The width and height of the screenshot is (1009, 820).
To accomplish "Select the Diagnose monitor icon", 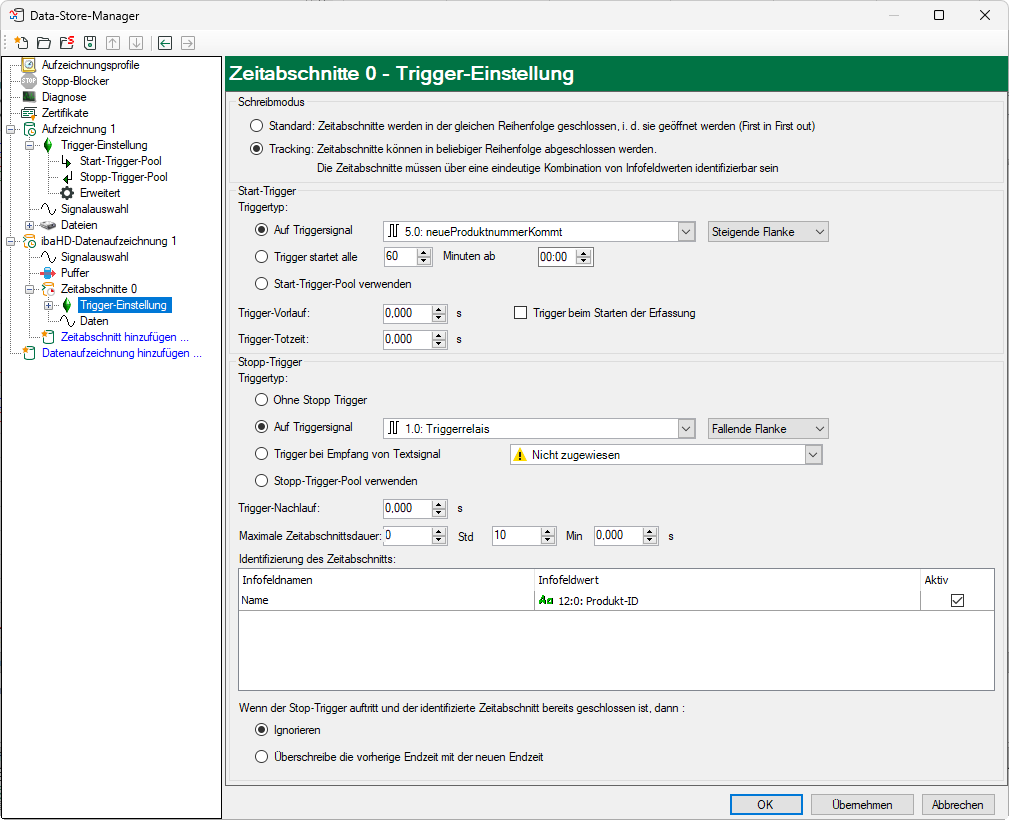I will 29,97.
